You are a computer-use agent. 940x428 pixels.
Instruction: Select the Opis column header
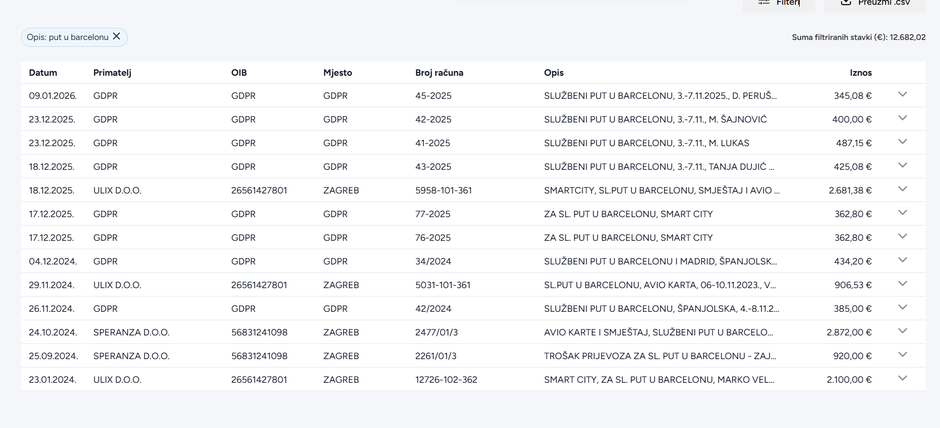pos(554,73)
